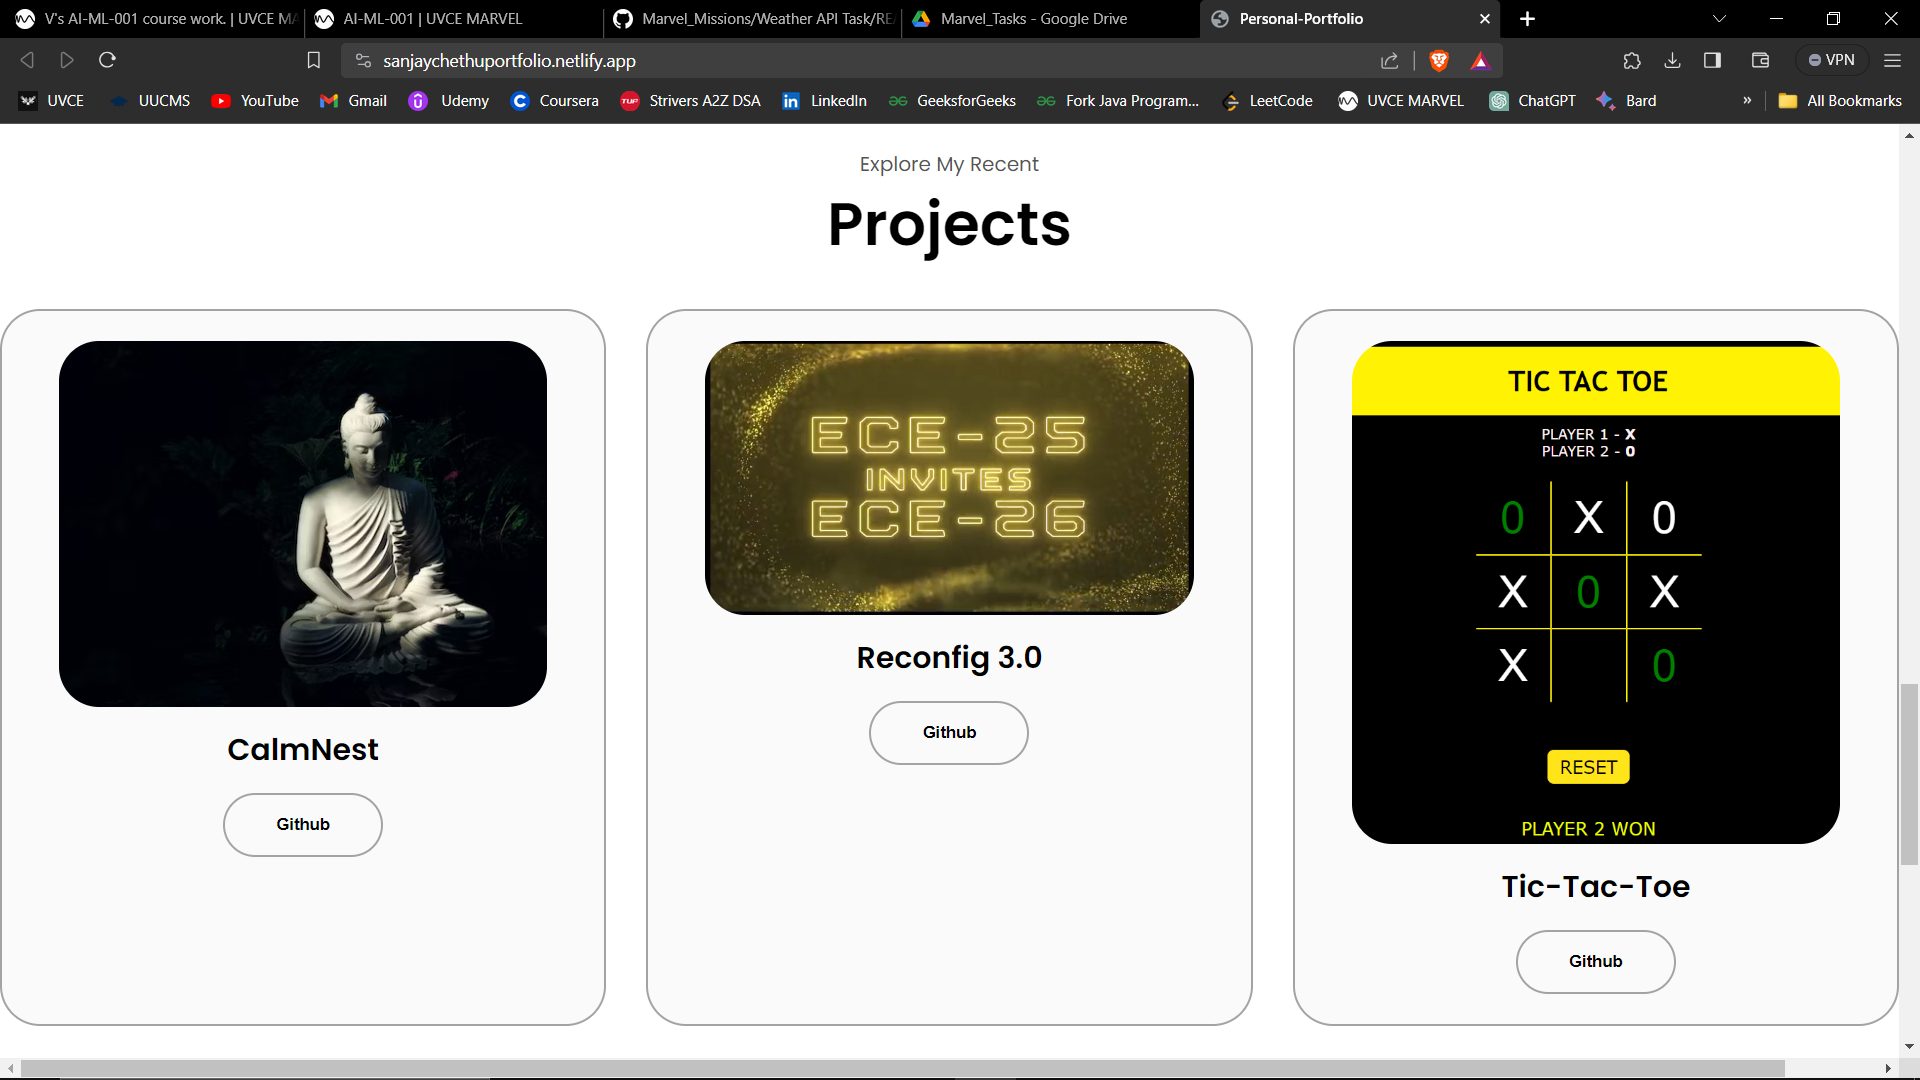The image size is (1920, 1080).
Task: Open ChatGPT bookmark
Action: pyautogui.click(x=1532, y=101)
